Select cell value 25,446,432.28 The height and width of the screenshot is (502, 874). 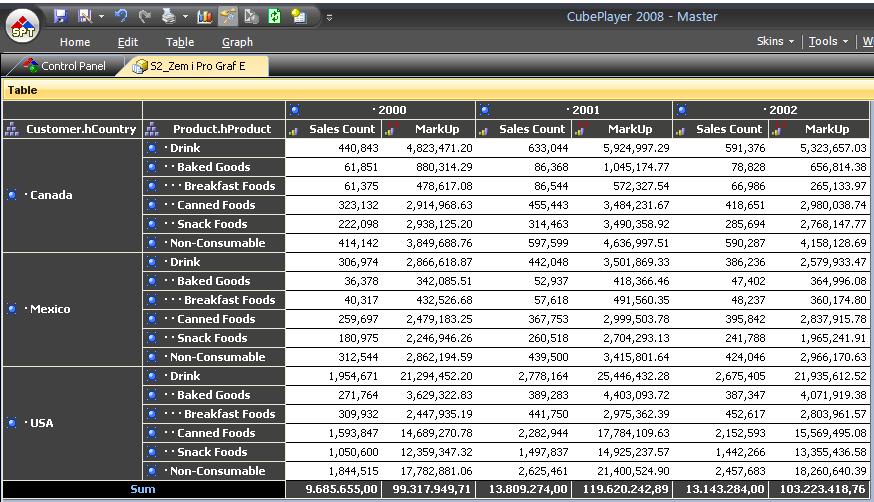[633, 376]
